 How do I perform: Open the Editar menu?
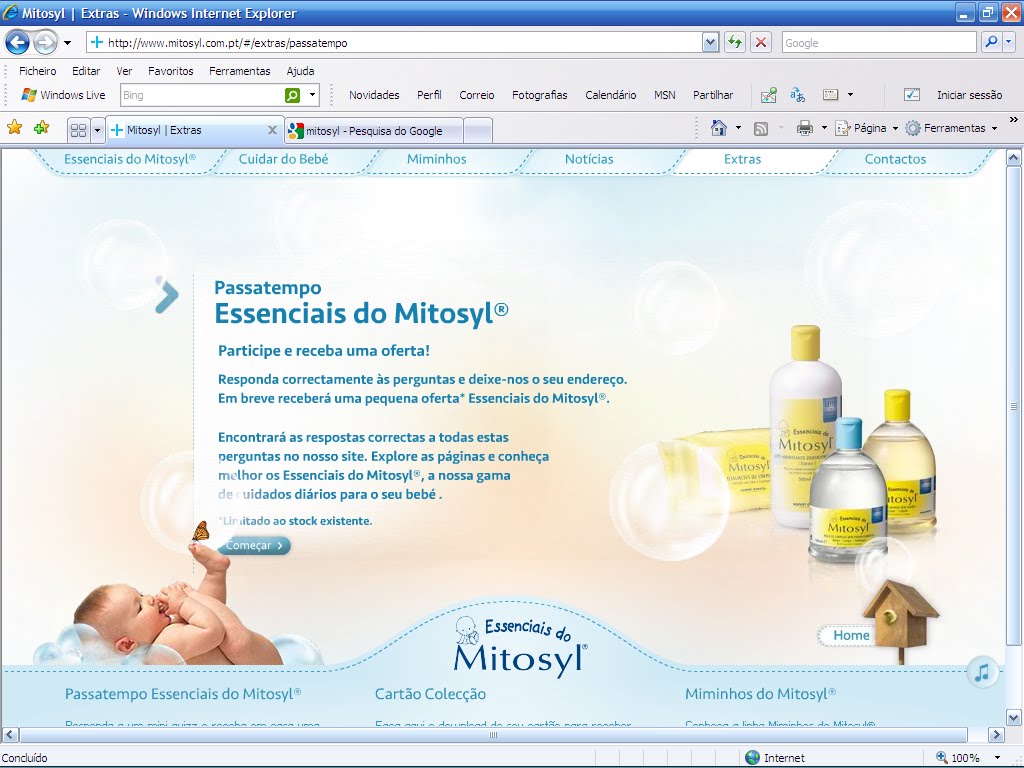(86, 71)
